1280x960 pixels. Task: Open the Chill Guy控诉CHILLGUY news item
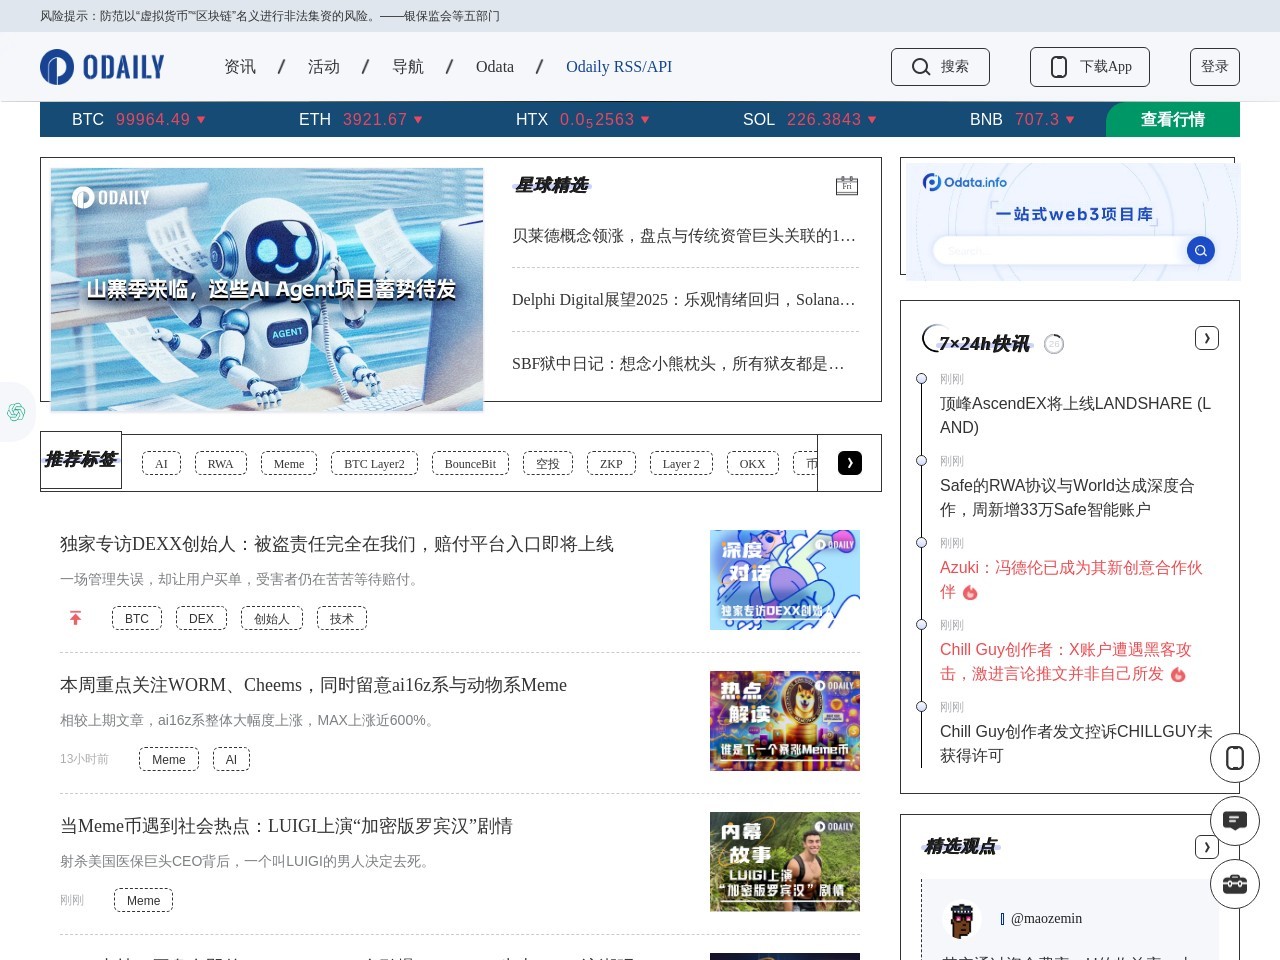pyautogui.click(x=1077, y=743)
